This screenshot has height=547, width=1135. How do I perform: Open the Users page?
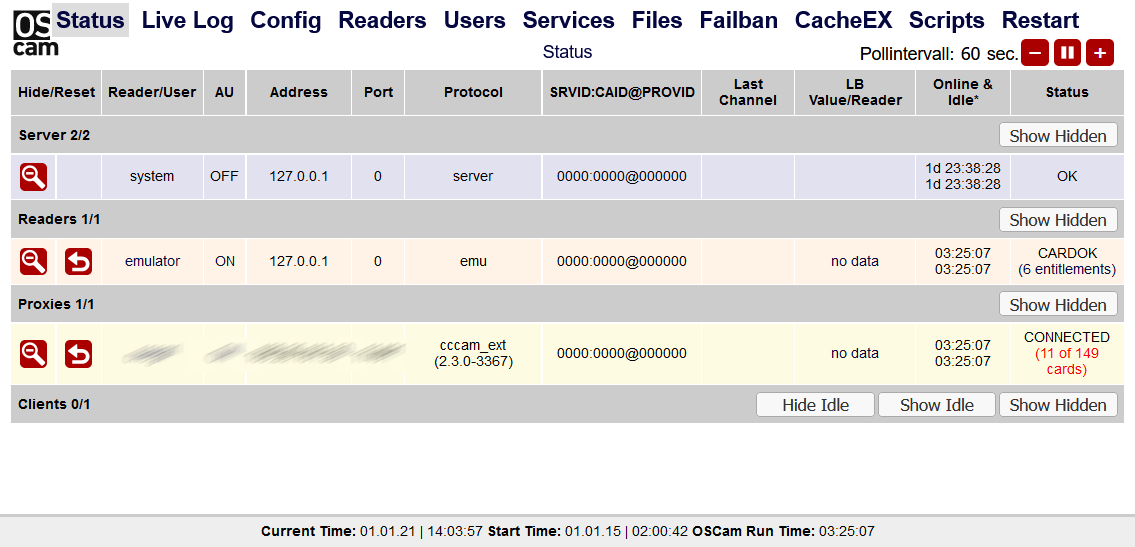tap(474, 20)
